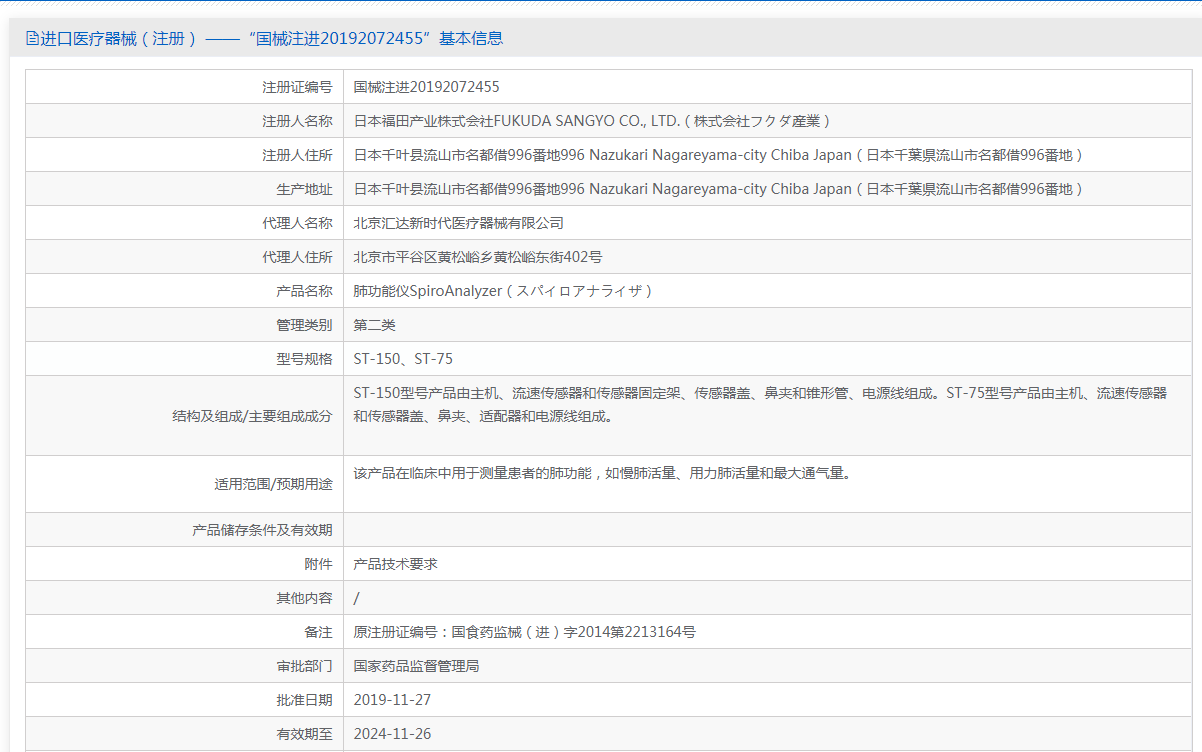Select expiry date 2024-11-26

tap(392, 734)
